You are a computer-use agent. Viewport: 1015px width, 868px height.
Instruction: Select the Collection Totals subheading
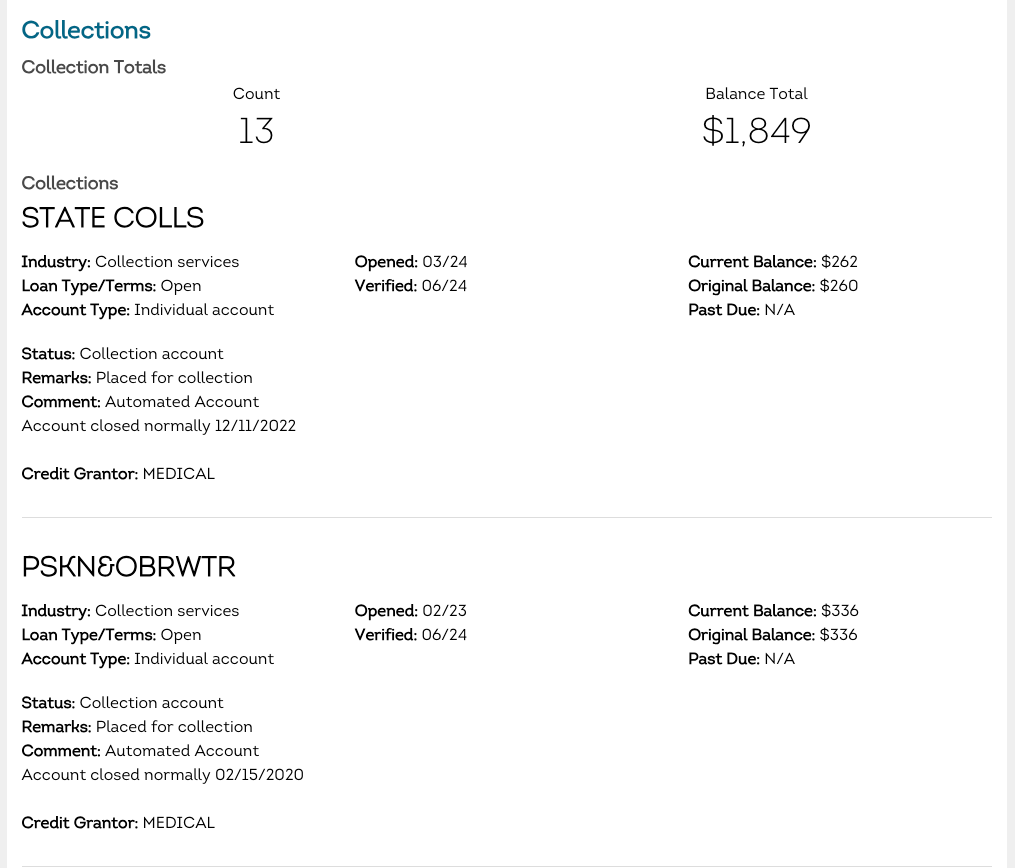(x=94, y=67)
